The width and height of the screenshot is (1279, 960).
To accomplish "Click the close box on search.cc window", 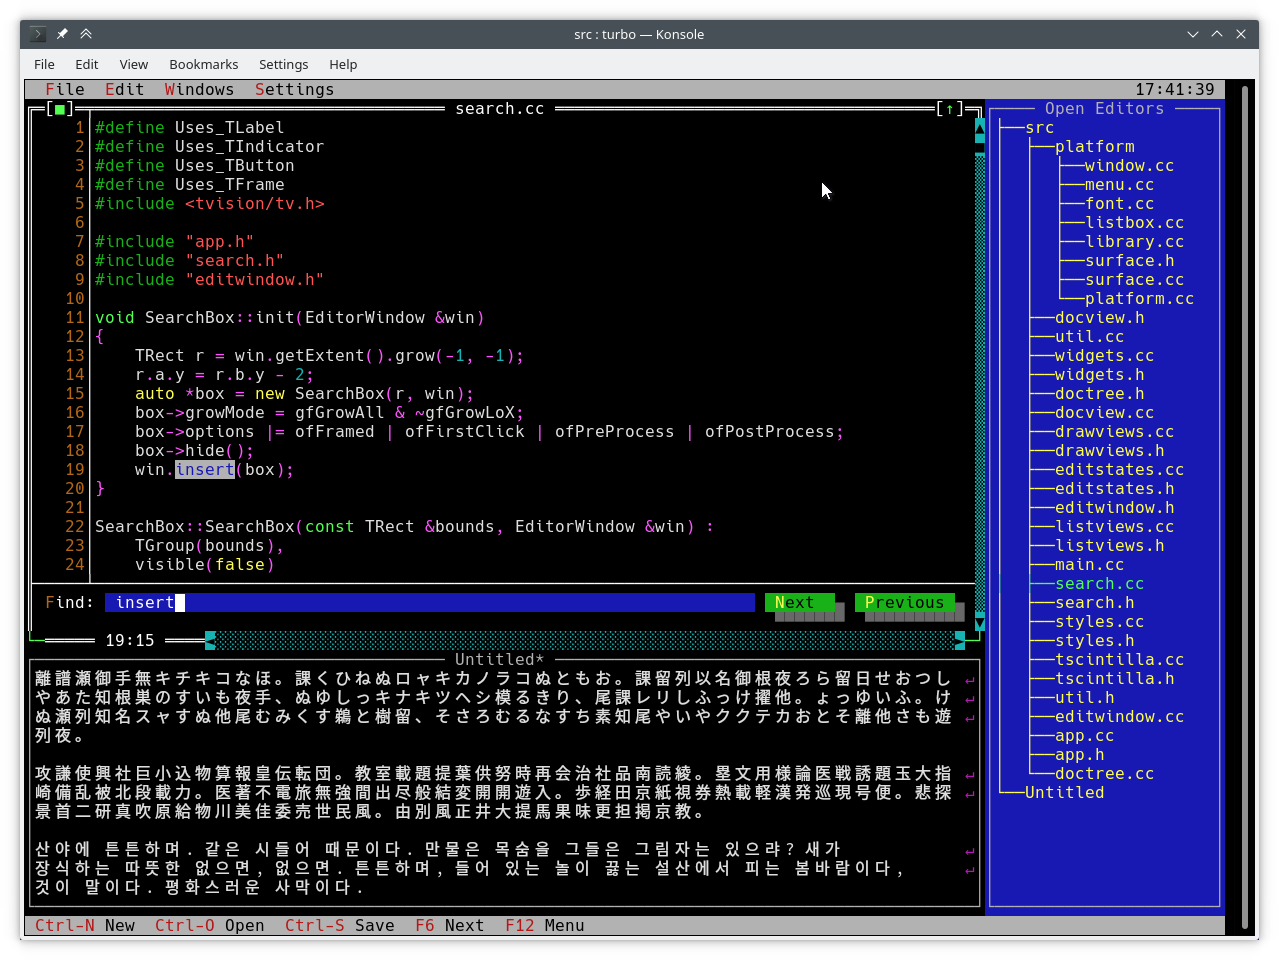I will click(60, 109).
